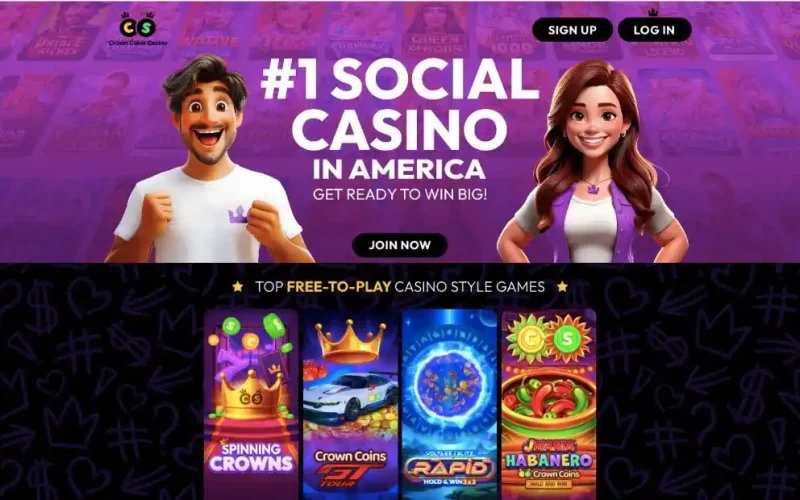Click the FREE-TO-PLAY highlighted text
This screenshot has width=800, height=500.
[x=339, y=287]
